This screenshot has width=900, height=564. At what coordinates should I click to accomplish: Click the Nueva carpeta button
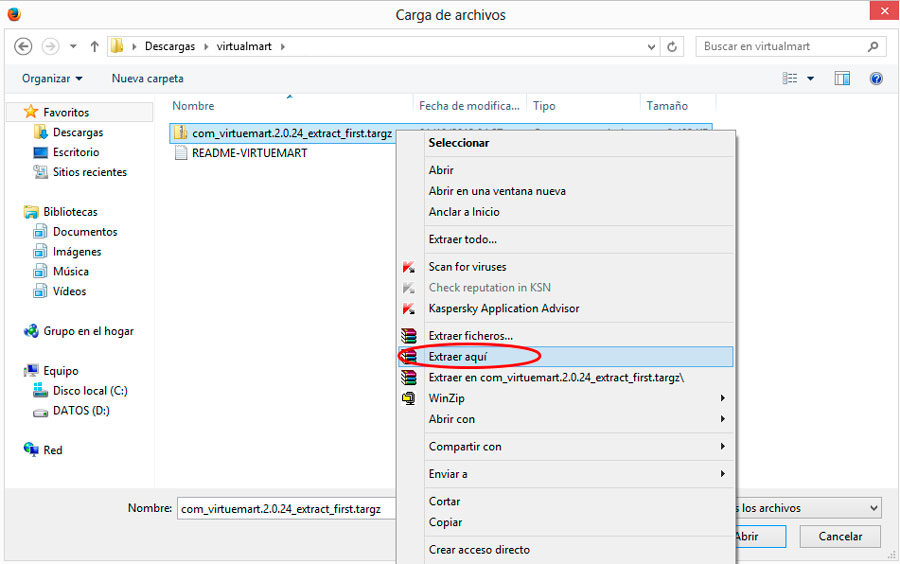(147, 78)
